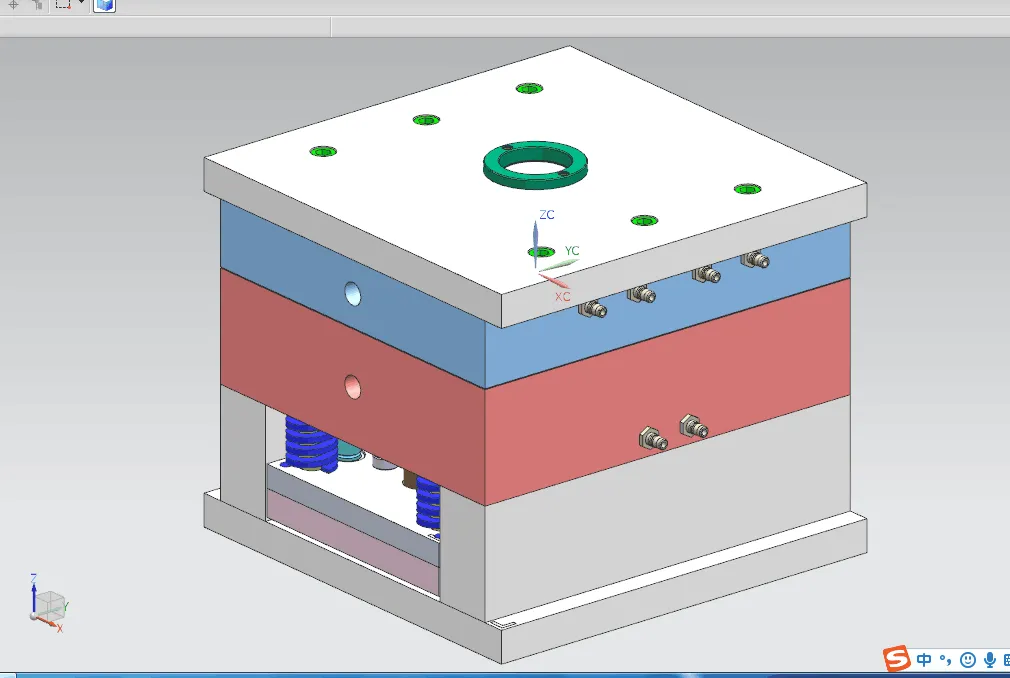Select the gray spacer block front face
This screenshot has width=1010, height=678.
click(667, 509)
